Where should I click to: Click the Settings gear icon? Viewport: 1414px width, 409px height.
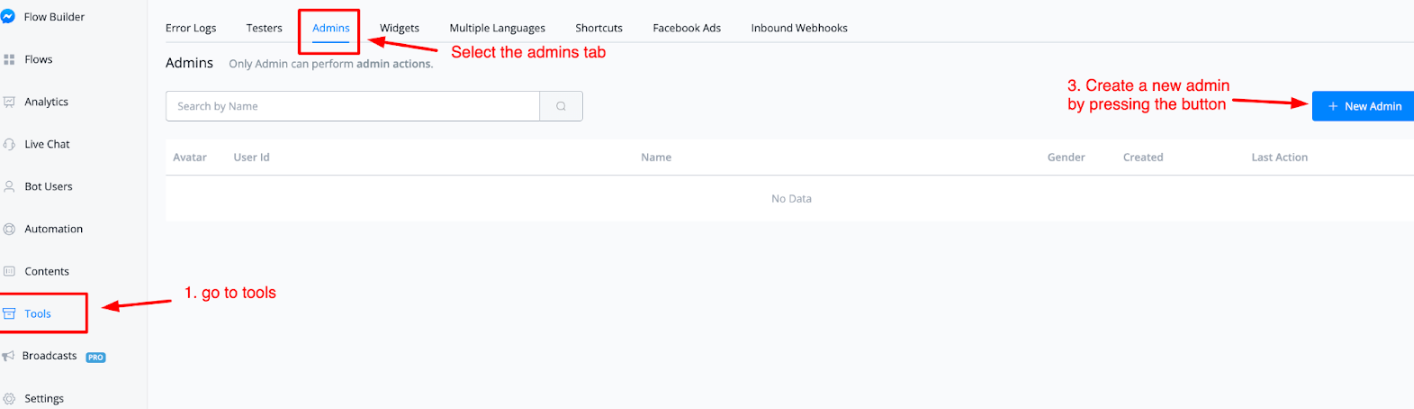click(x=9, y=398)
